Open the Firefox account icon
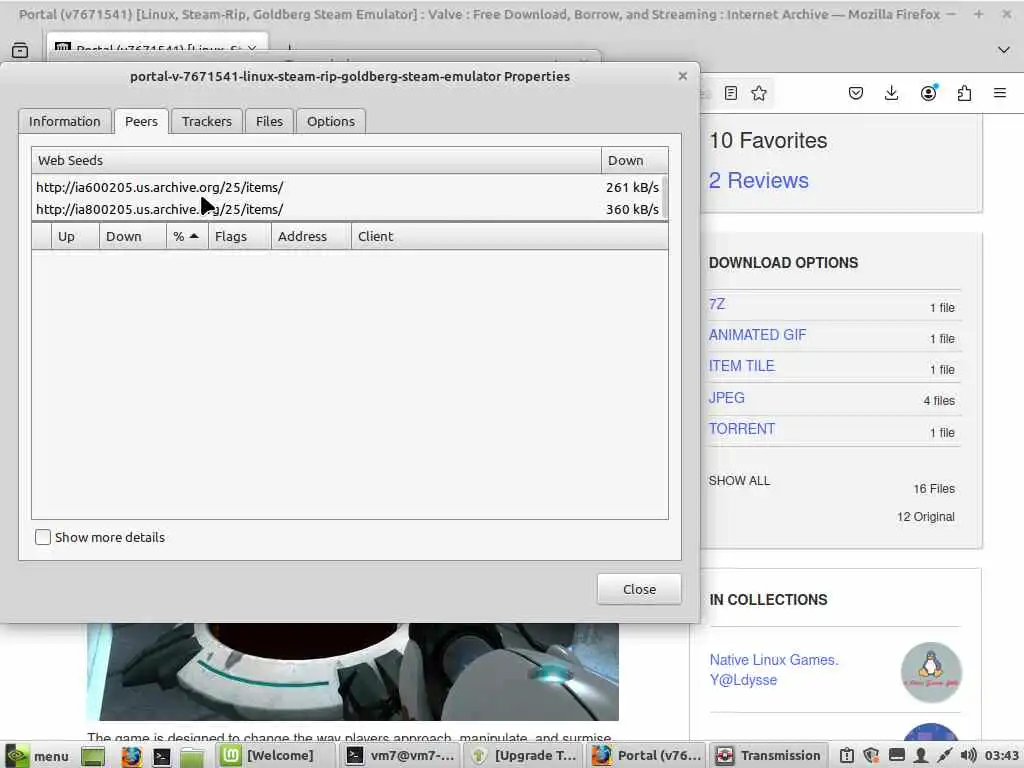 (928, 93)
